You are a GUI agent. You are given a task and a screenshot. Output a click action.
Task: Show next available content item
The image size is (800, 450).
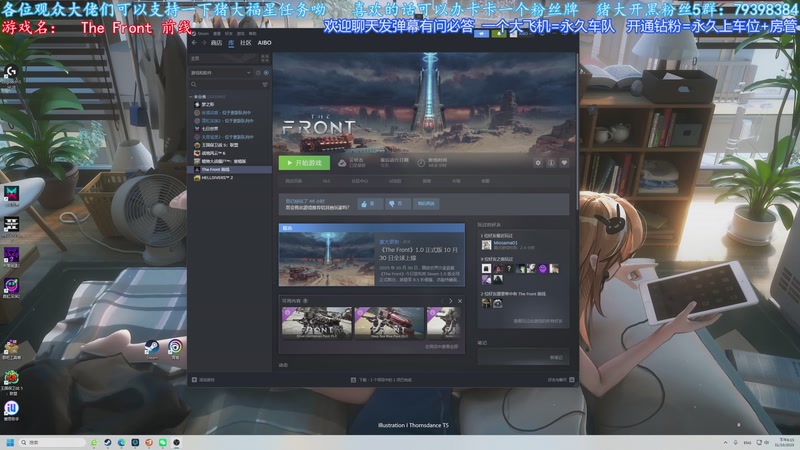point(451,301)
